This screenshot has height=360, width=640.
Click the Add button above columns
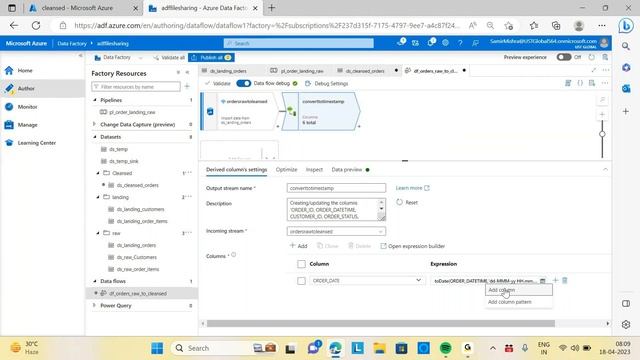click(x=298, y=246)
